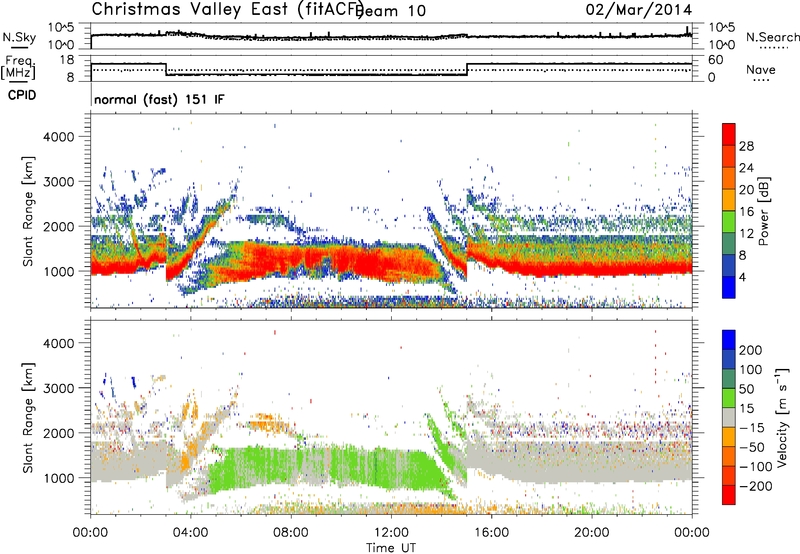Viewport: 800px width, 554px height.
Task: Pick the green 15–50 velocity swatch
Action: tap(729, 398)
